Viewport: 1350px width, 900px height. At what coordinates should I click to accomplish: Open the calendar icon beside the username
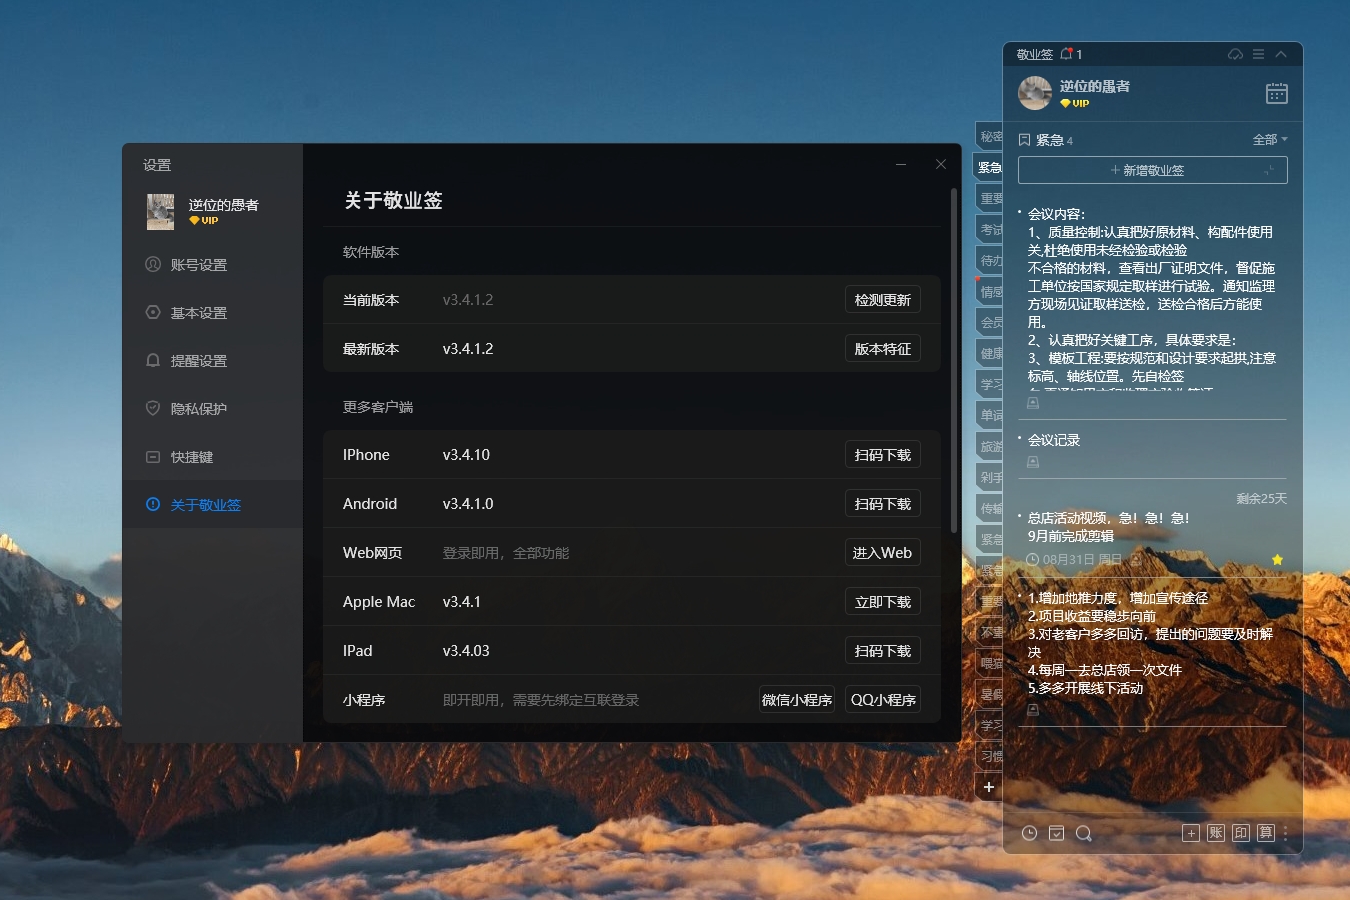point(1277,93)
